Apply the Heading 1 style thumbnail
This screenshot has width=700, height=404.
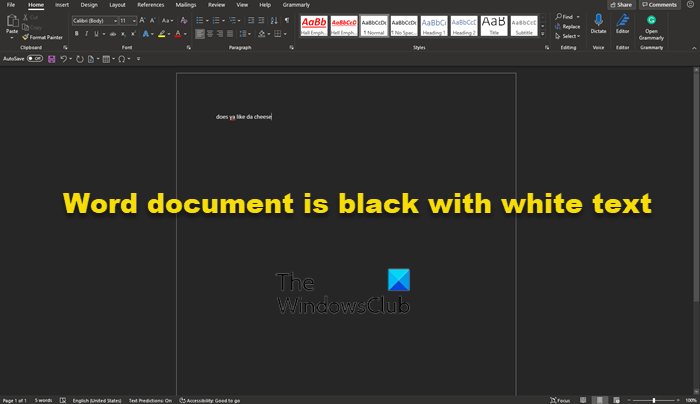point(434,23)
